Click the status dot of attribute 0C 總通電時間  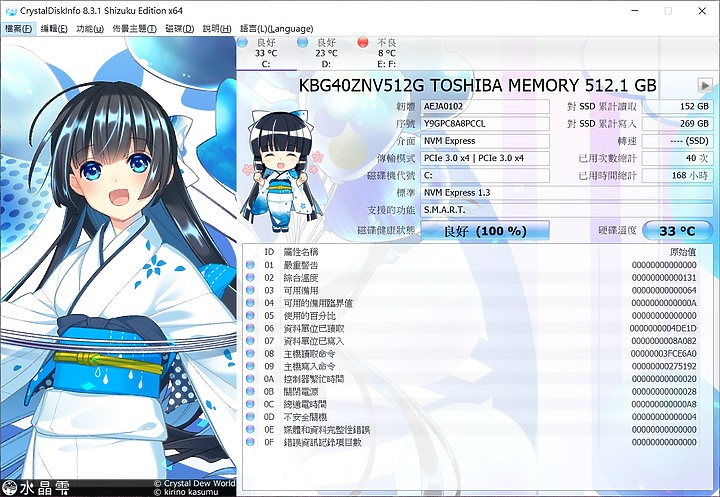[250, 404]
